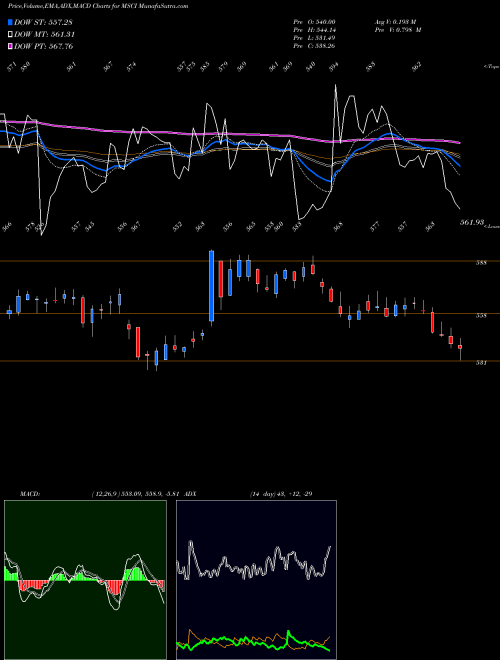
Task: Select the DOW MT value label
Action: click(44, 35)
